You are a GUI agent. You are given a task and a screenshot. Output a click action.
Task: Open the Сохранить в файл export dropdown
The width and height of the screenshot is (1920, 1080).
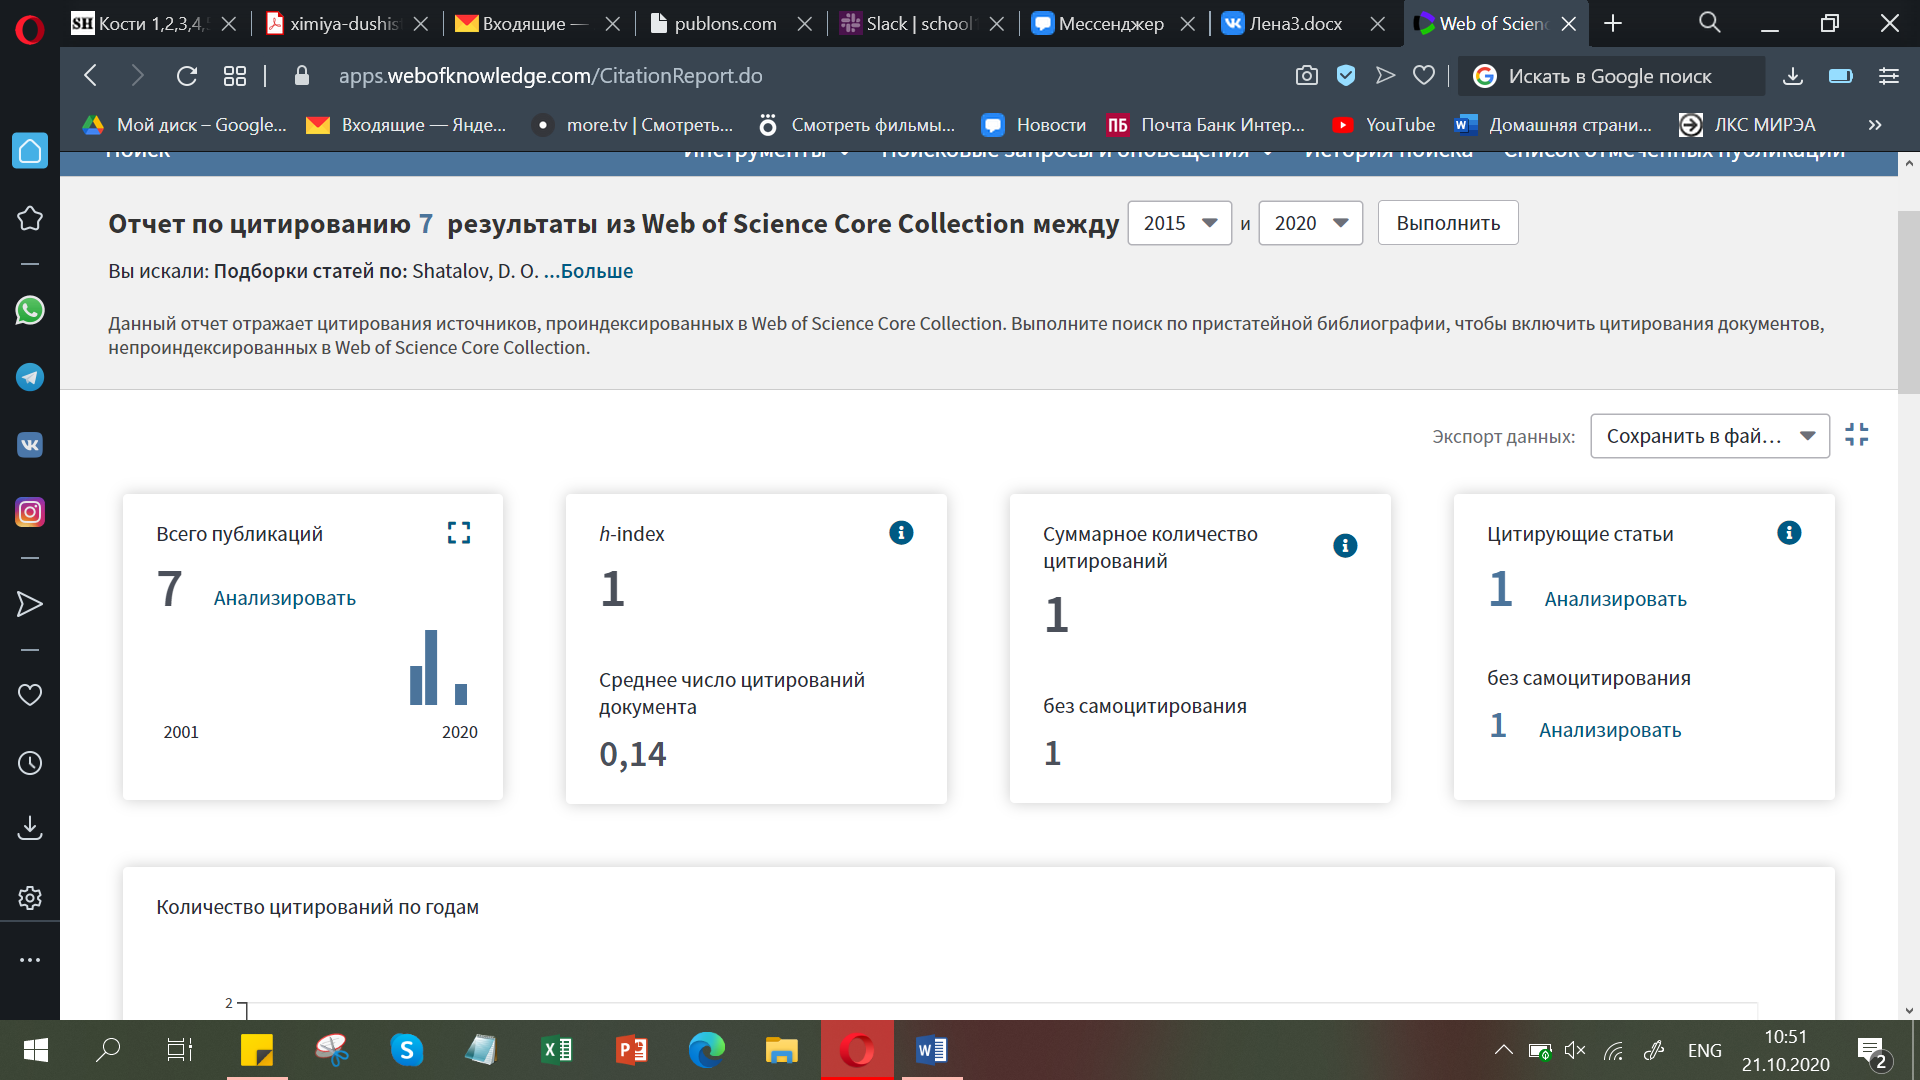(1709, 436)
